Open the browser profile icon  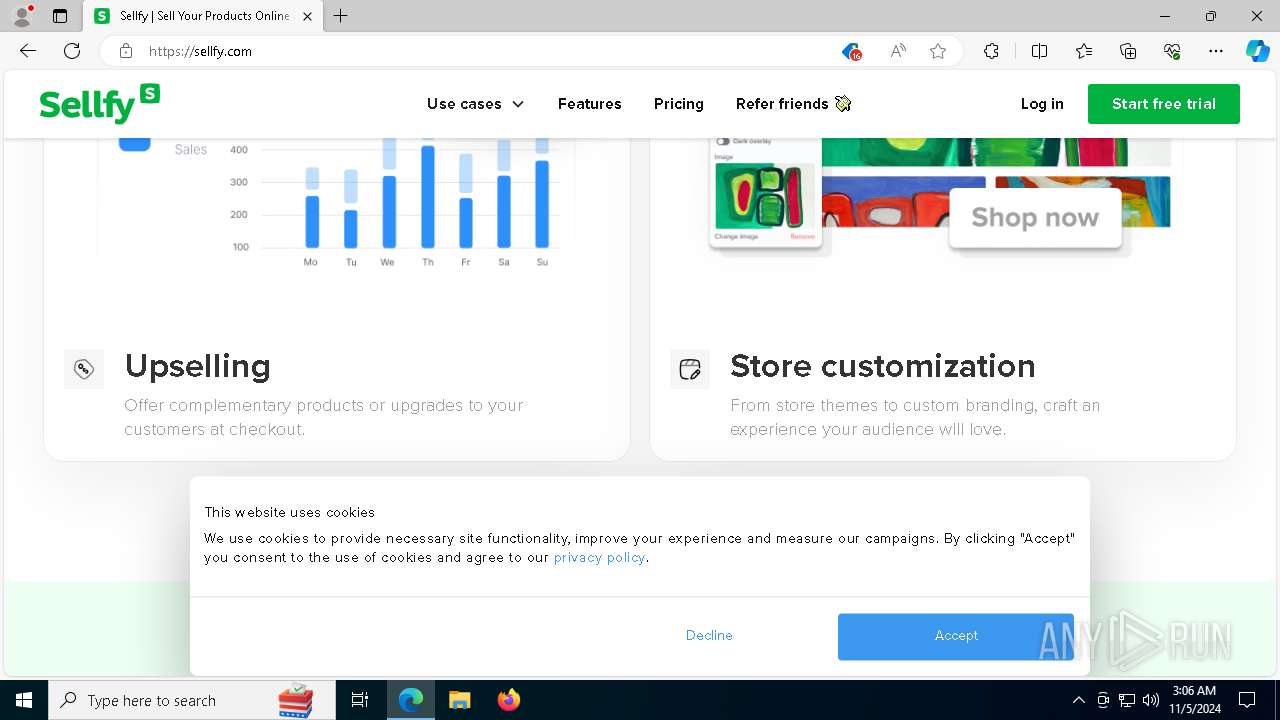click(22, 16)
